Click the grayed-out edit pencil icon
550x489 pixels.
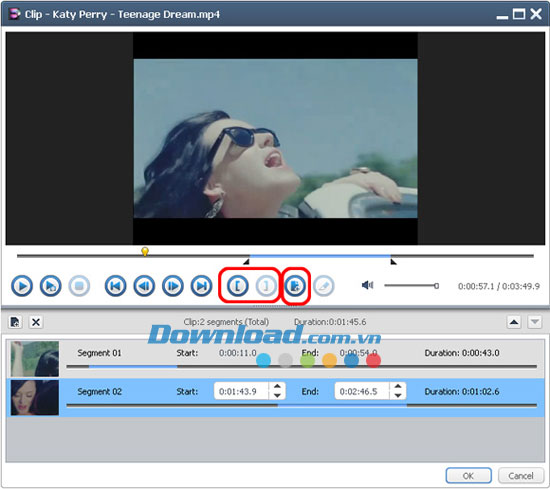pyautogui.click(x=324, y=286)
